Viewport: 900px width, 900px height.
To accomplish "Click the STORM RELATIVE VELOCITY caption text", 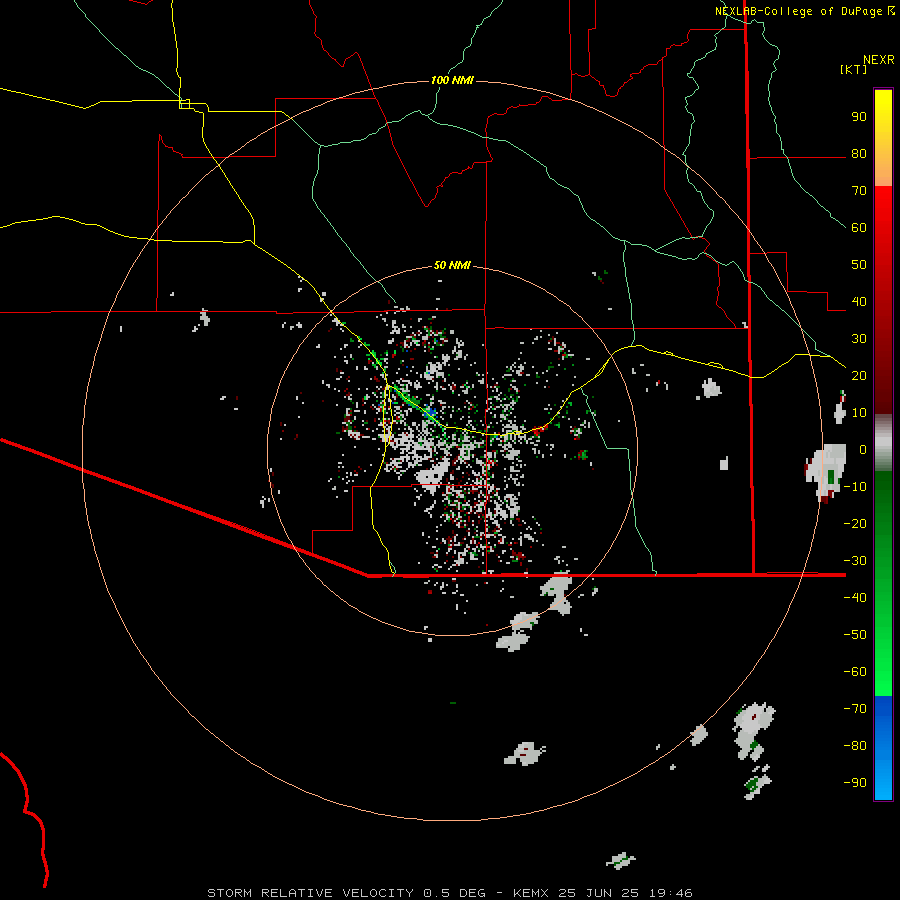I will [x=310, y=893].
